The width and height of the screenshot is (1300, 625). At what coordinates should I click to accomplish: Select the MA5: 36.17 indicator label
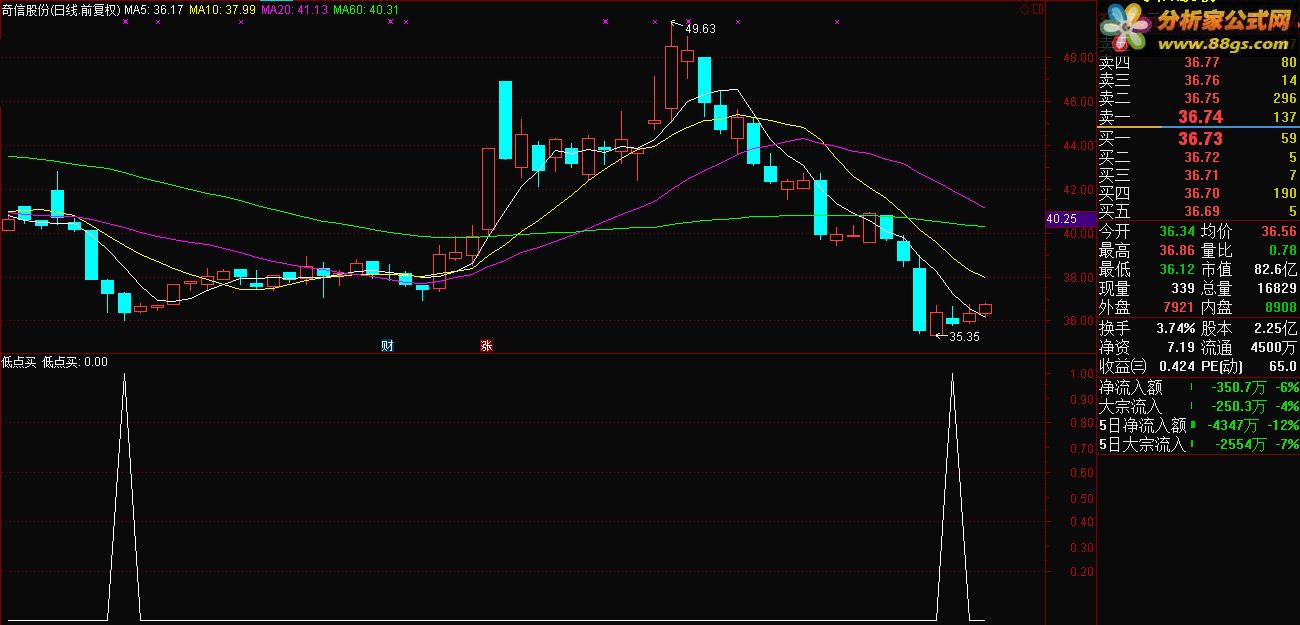(x=154, y=9)
